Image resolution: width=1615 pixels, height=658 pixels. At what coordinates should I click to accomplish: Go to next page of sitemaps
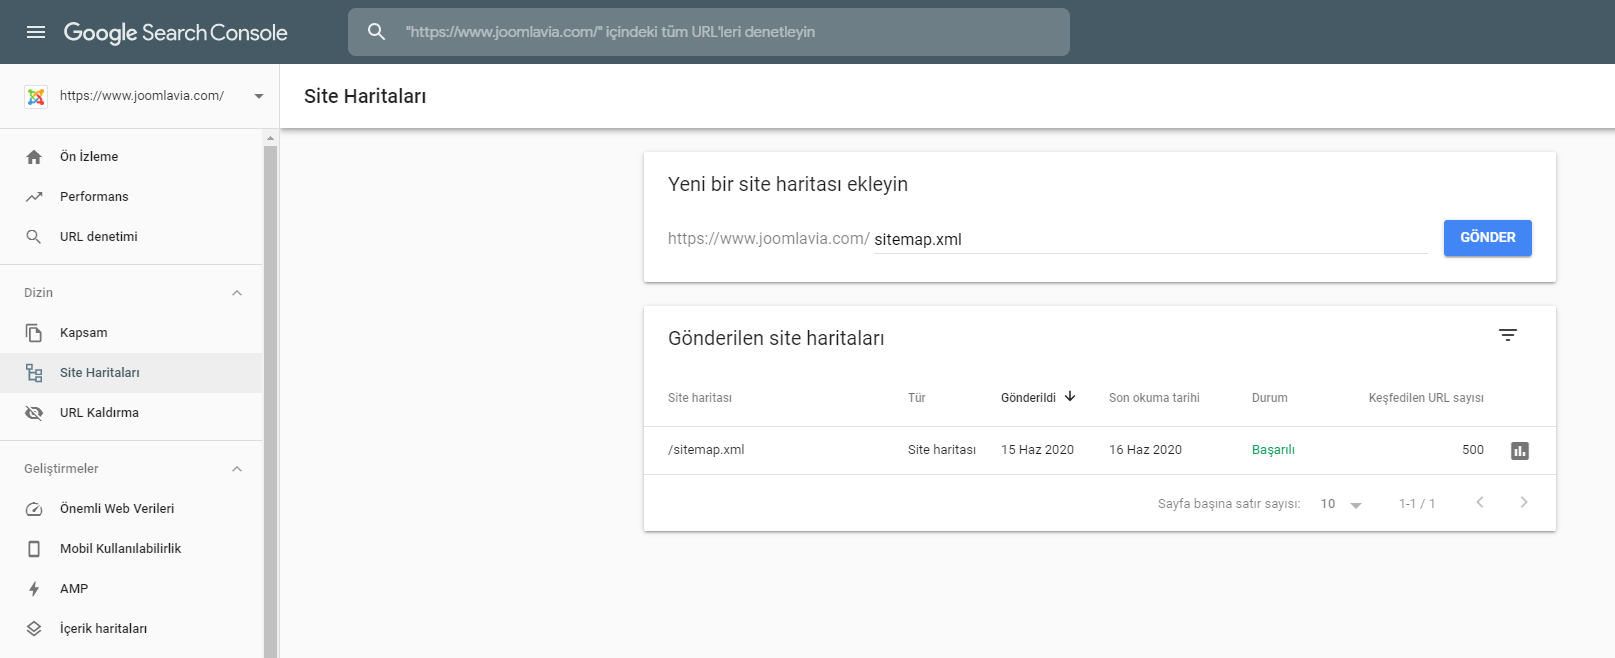pos(1523,503)
